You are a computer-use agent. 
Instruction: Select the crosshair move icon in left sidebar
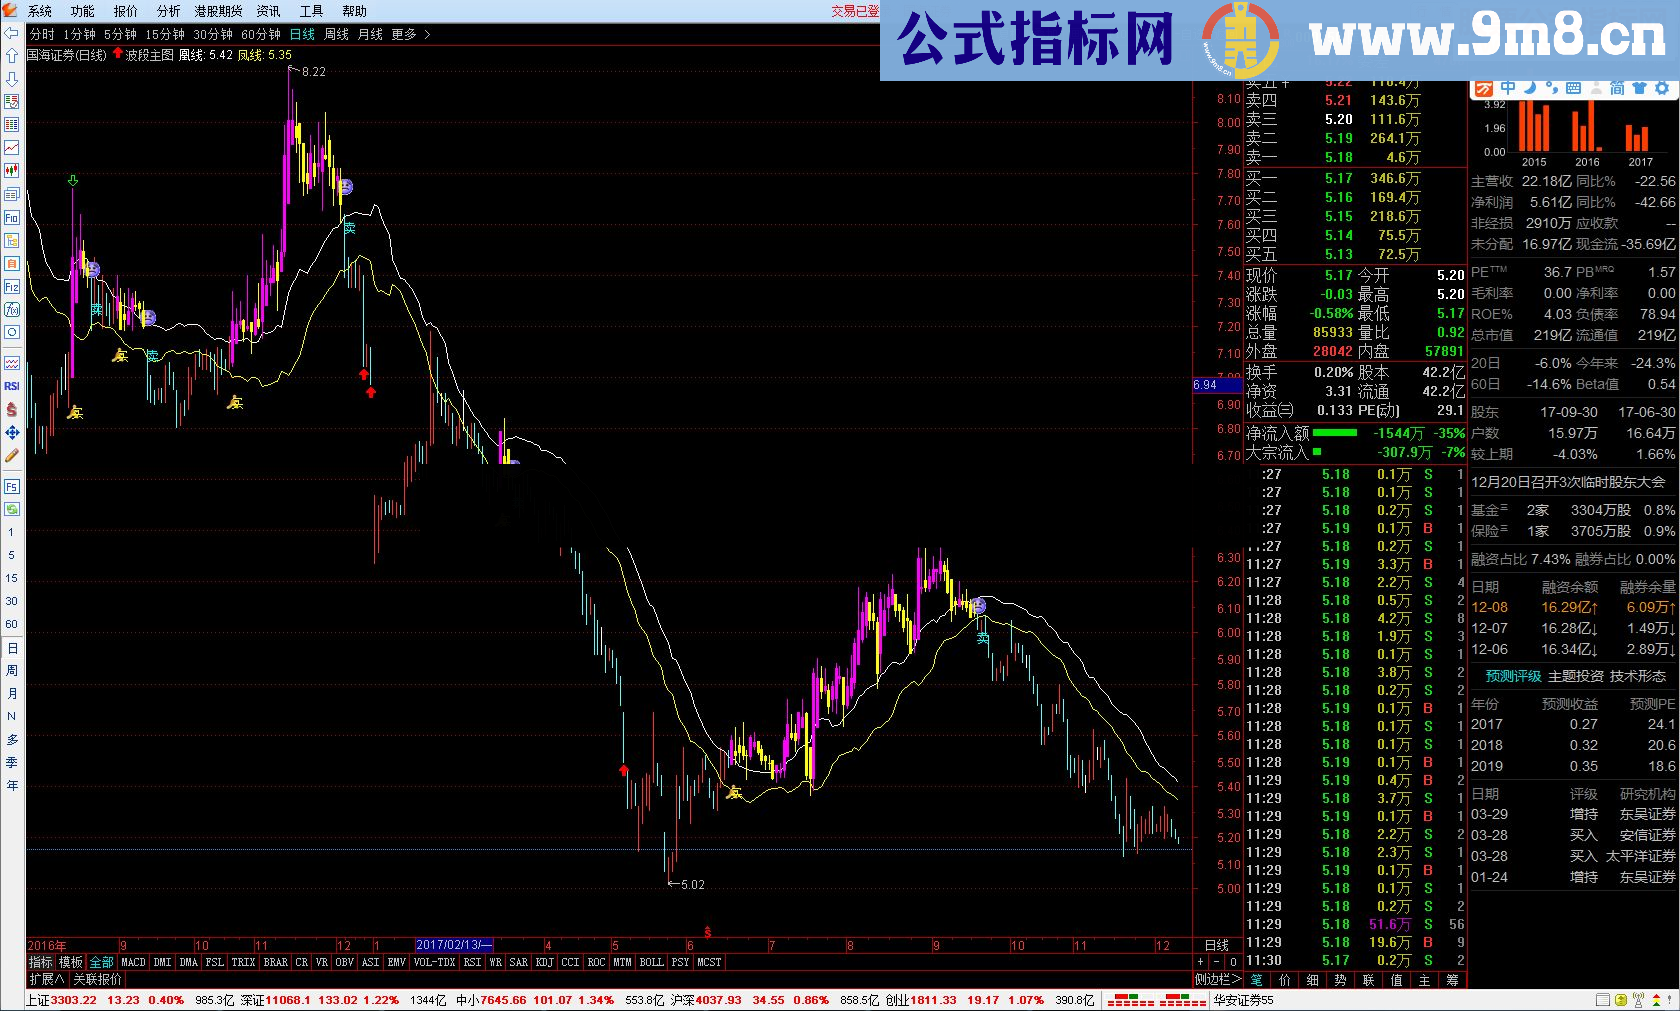pos(11,434)
